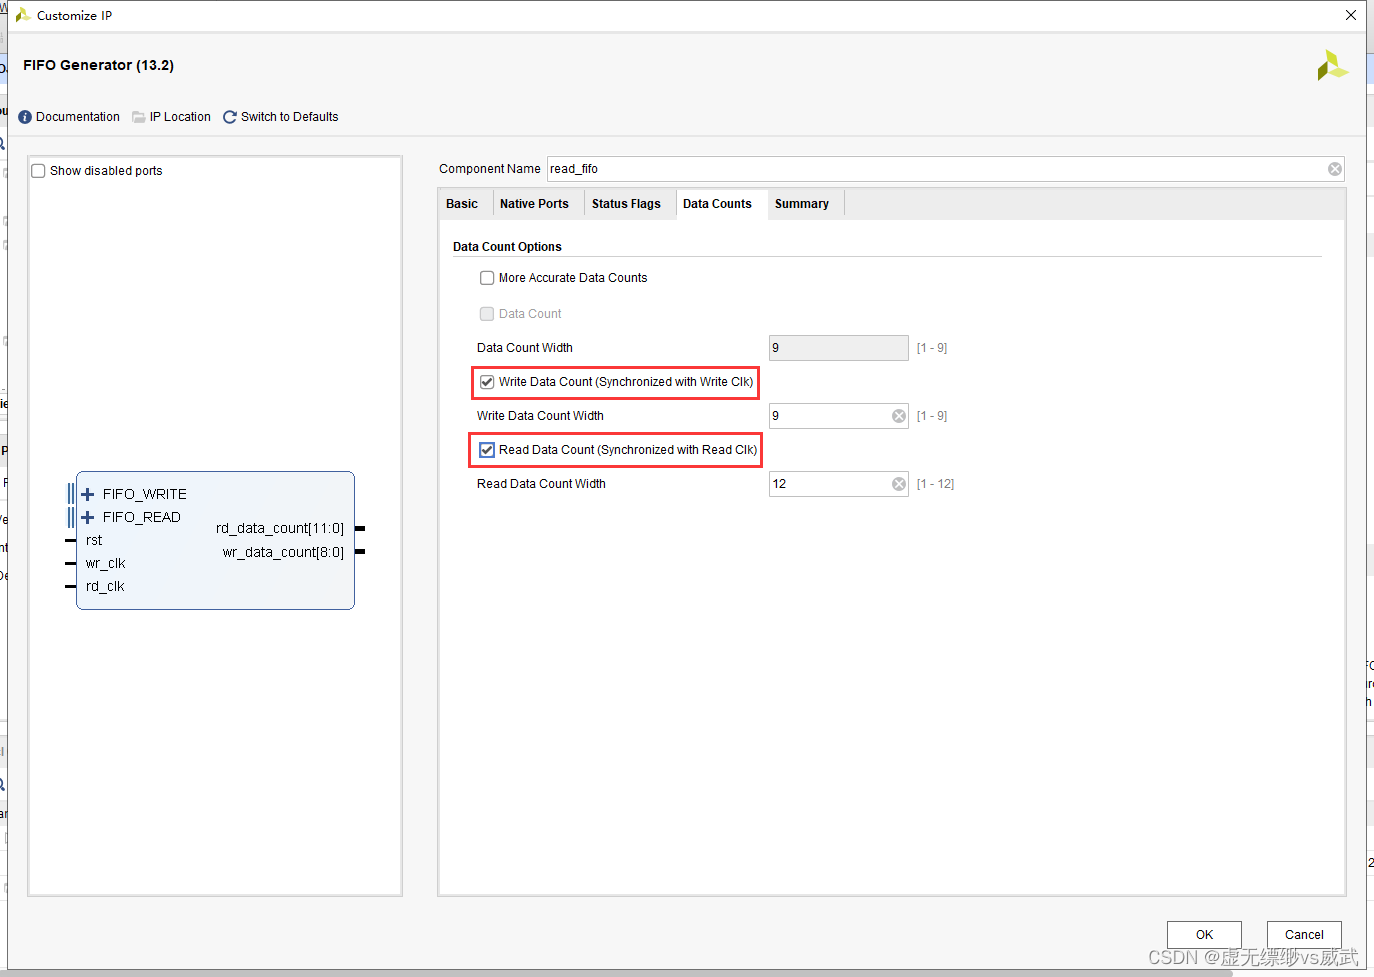The height and width of the screenshot is (977, 1374).
Task: Click the Write Data Count Width label
Action: tap(540, 416)
